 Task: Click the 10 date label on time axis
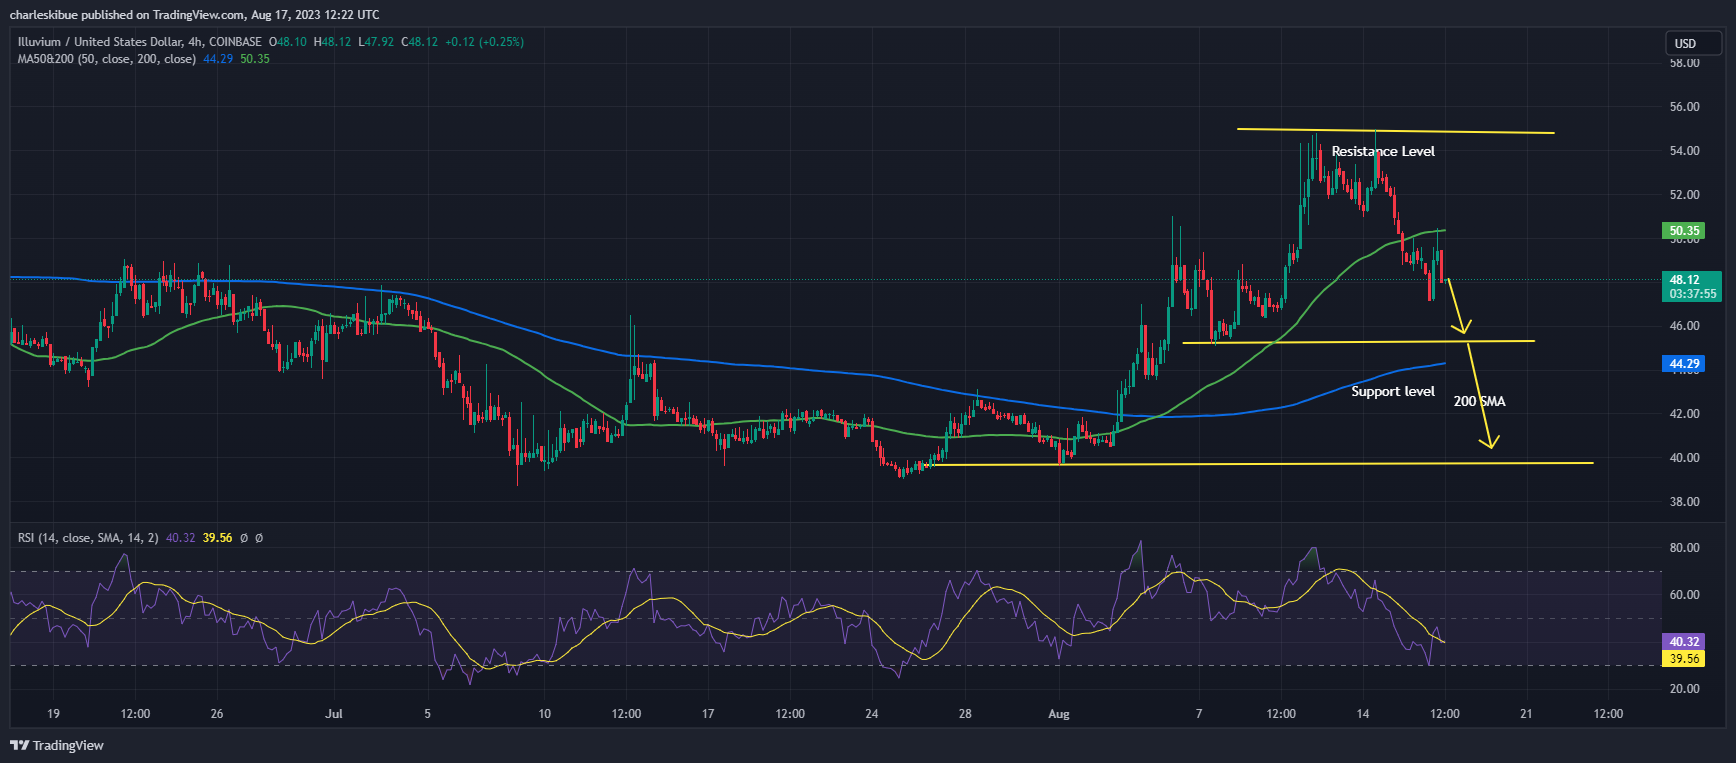point(544,714)
